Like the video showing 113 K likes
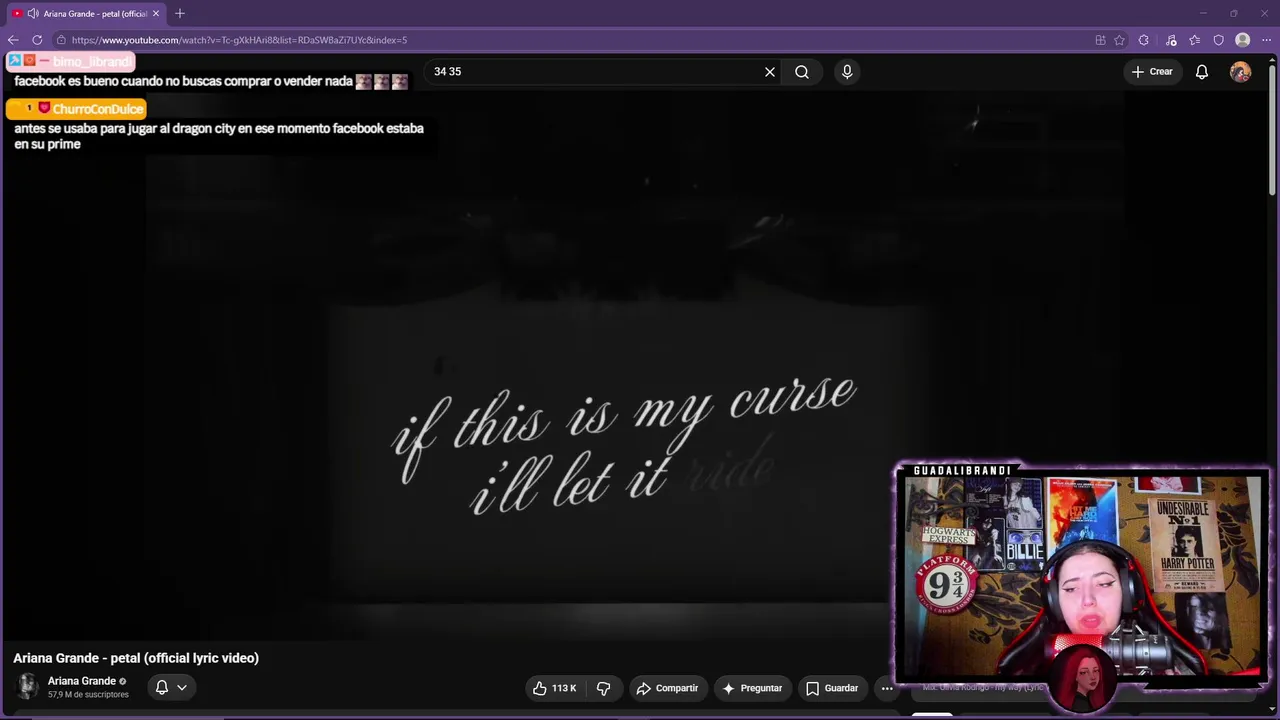Viewport: 1280px width, 720px height. point(554,688)
